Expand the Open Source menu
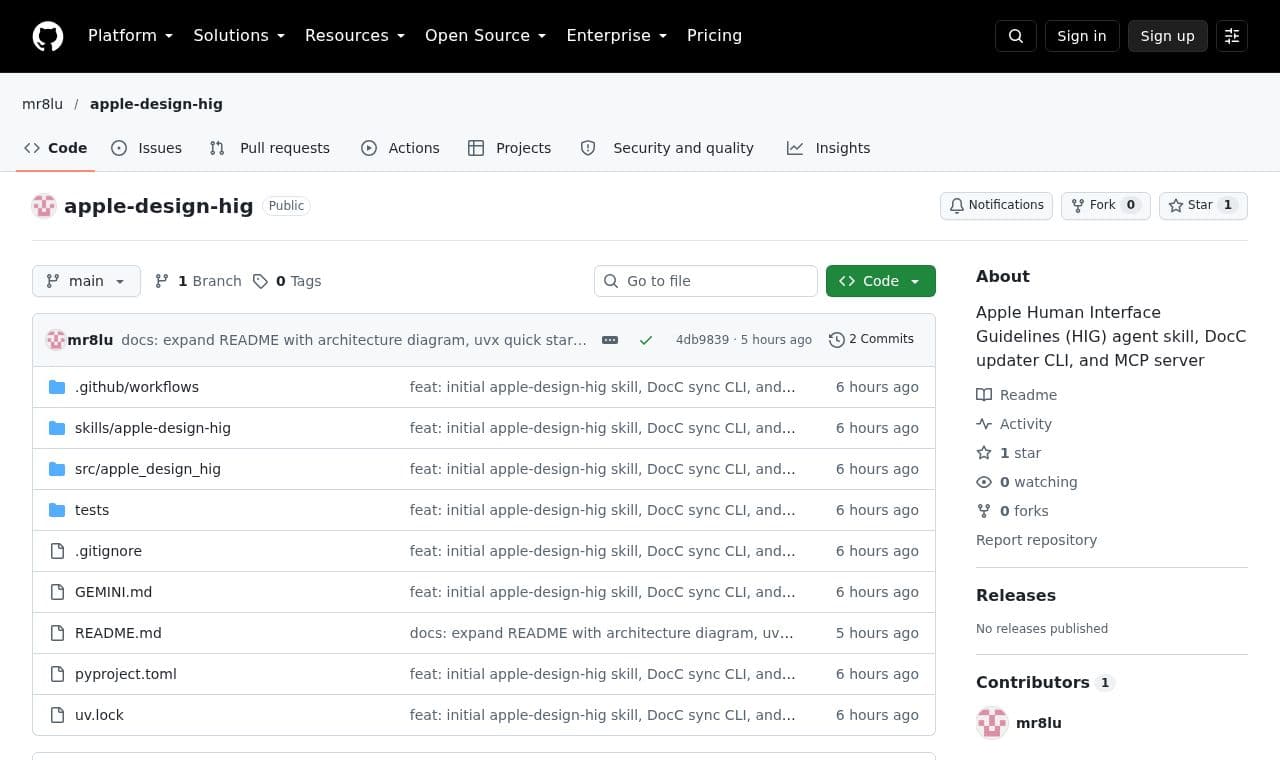This screenshot has height=760, width=1280. pyautogui.click(x=486, y=36)
